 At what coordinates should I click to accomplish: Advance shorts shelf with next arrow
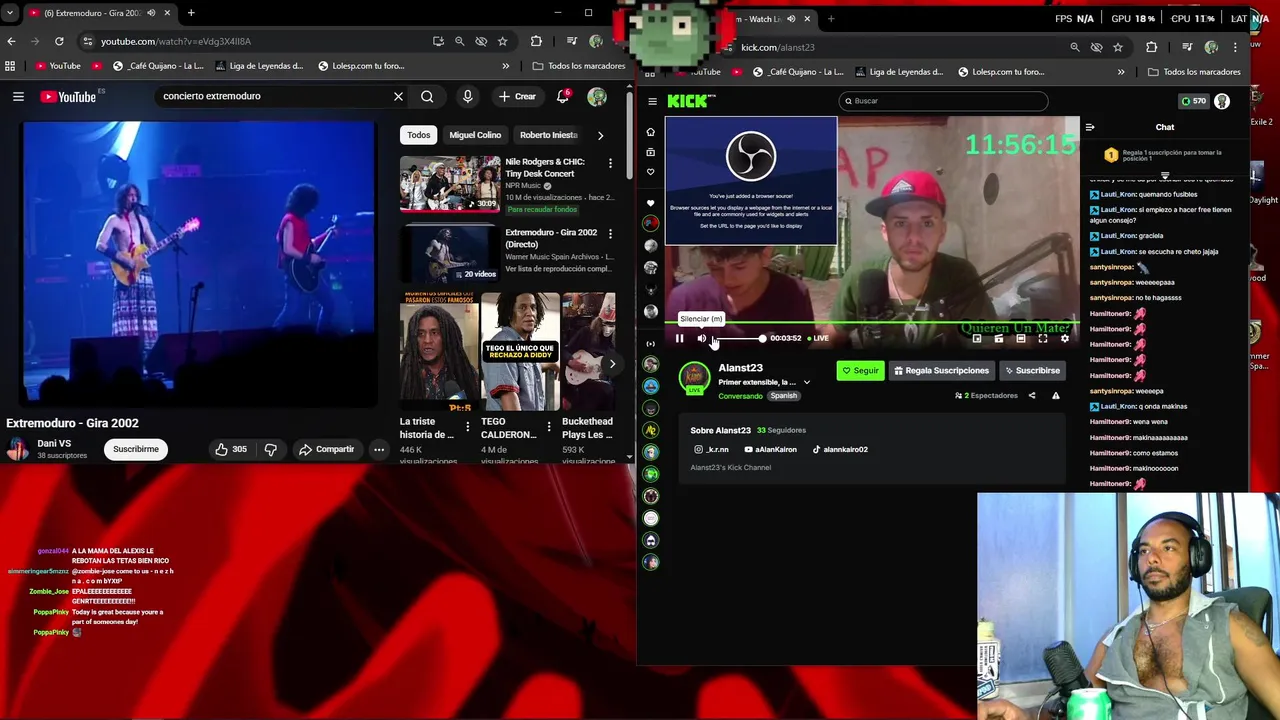[612, 364]
